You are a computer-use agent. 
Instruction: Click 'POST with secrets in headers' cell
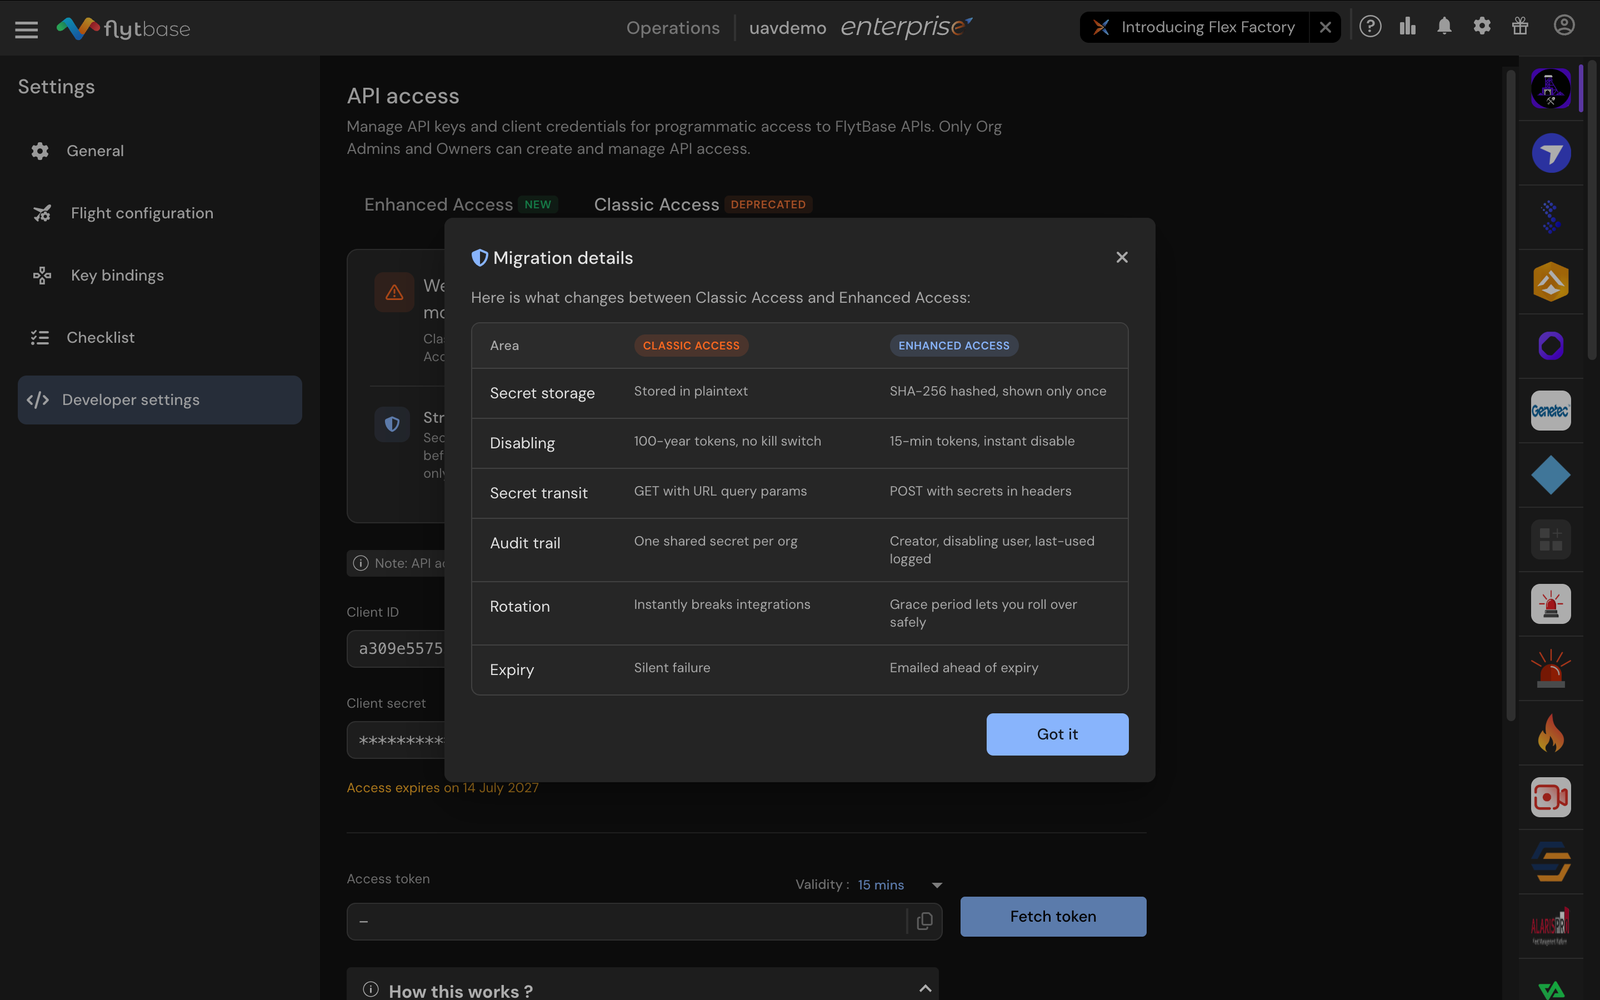click(x=980, y=491)
